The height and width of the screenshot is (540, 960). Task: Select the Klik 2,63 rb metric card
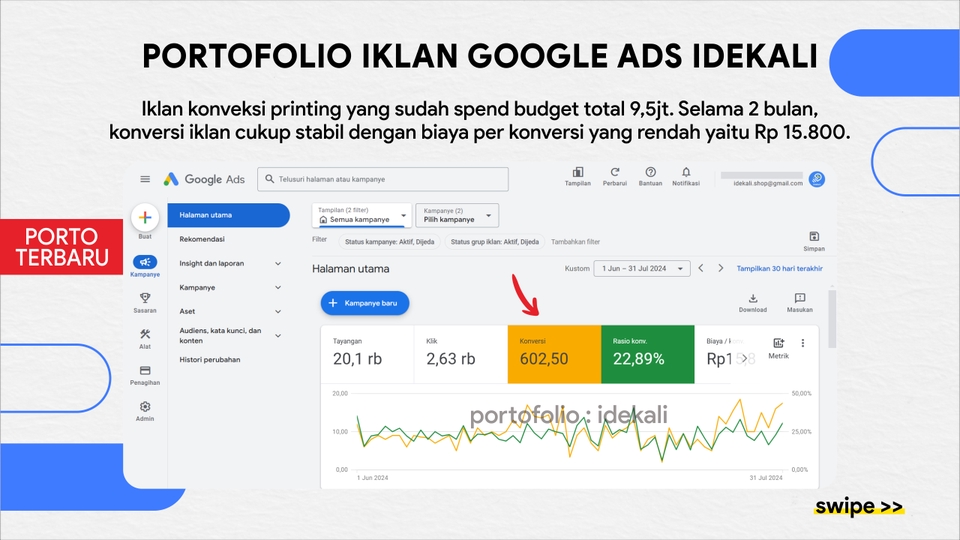(x=461, y=354)
